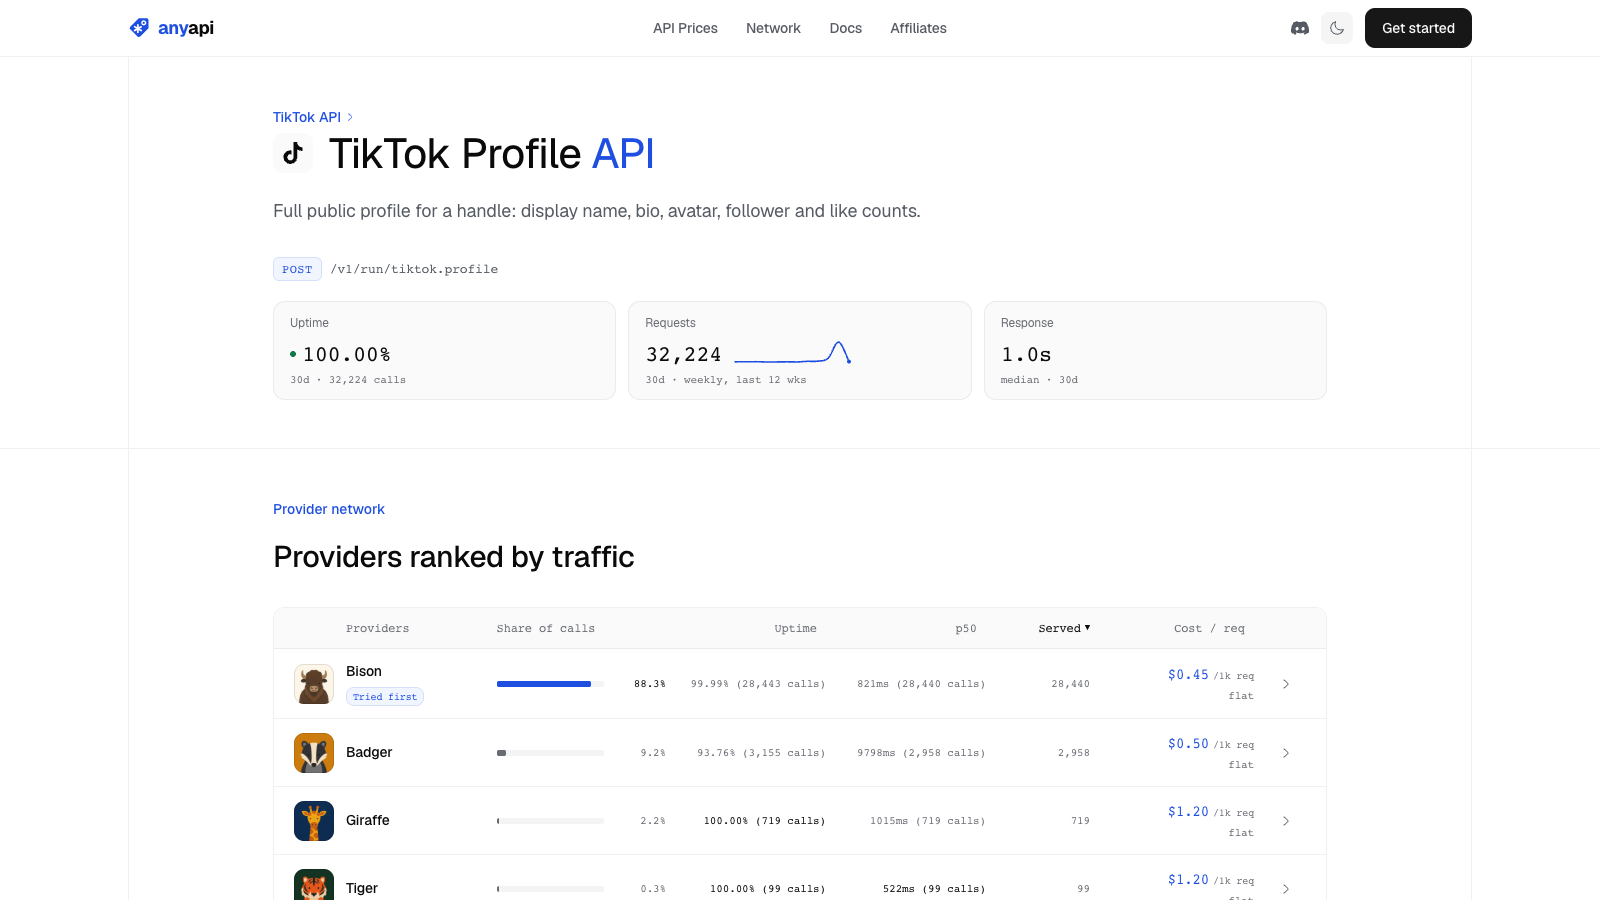Click the 9.2% share value
This screenshot has height=900, width=1600.
653,753
